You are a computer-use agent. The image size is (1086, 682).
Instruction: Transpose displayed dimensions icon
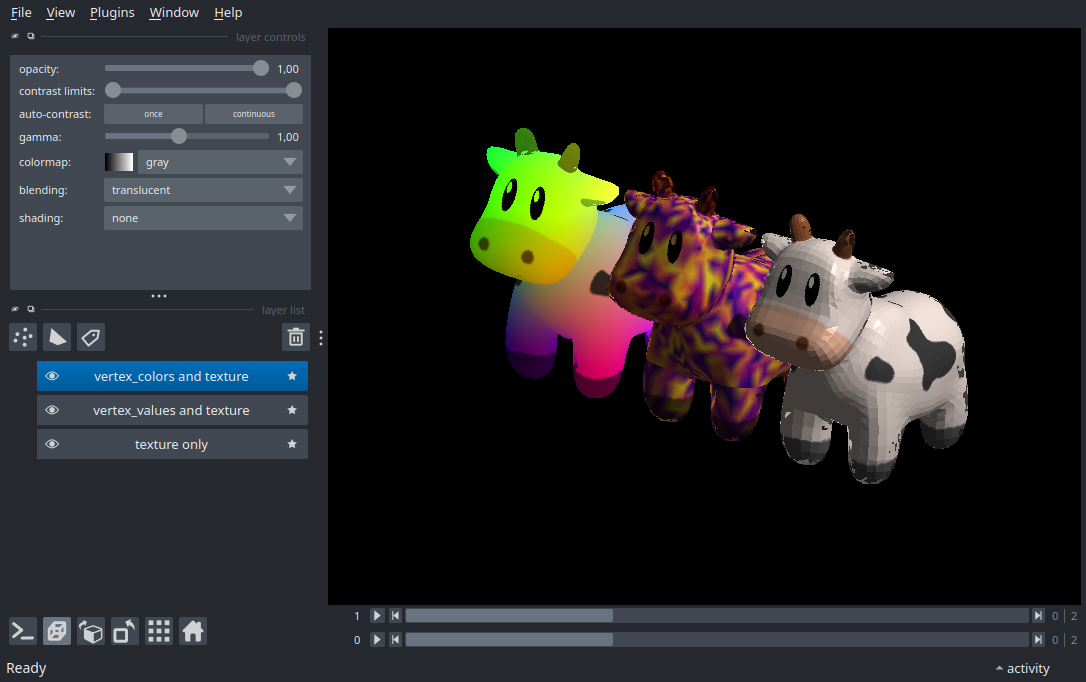tap(125, 631)
